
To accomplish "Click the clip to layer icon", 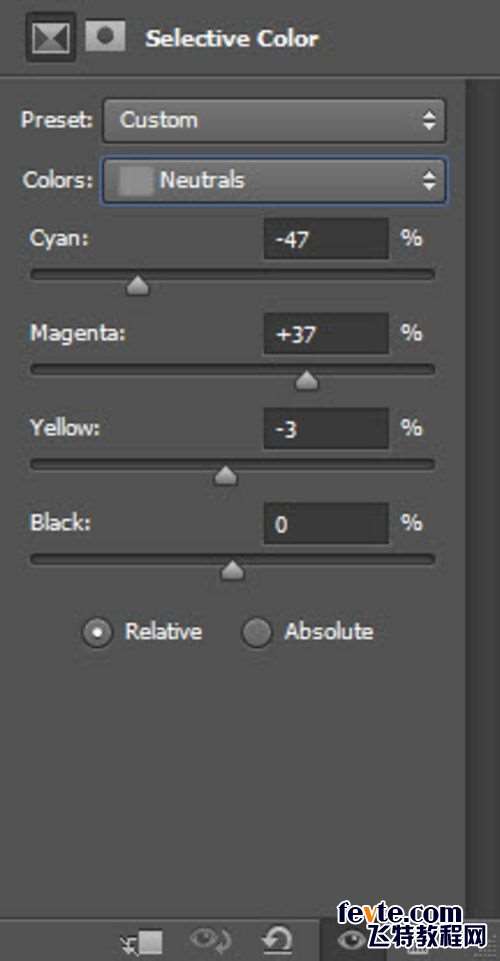I will [x=142, y=942].
